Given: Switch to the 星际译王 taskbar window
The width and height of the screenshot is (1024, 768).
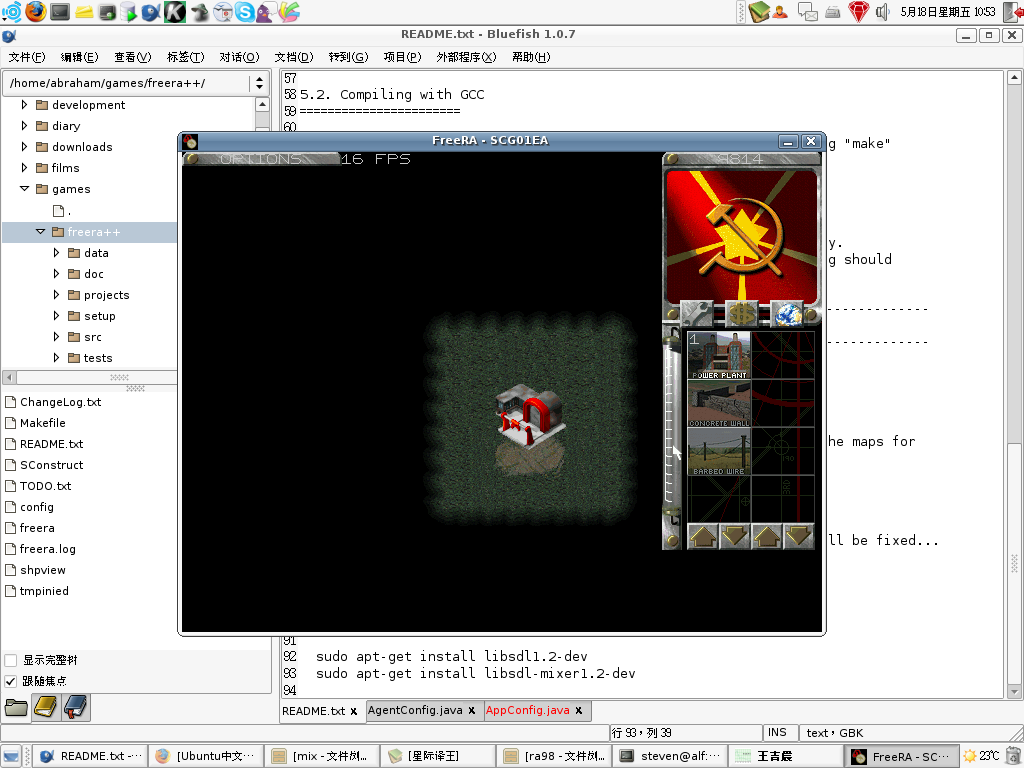Looking at the screenshot, I should click(437, 756).
